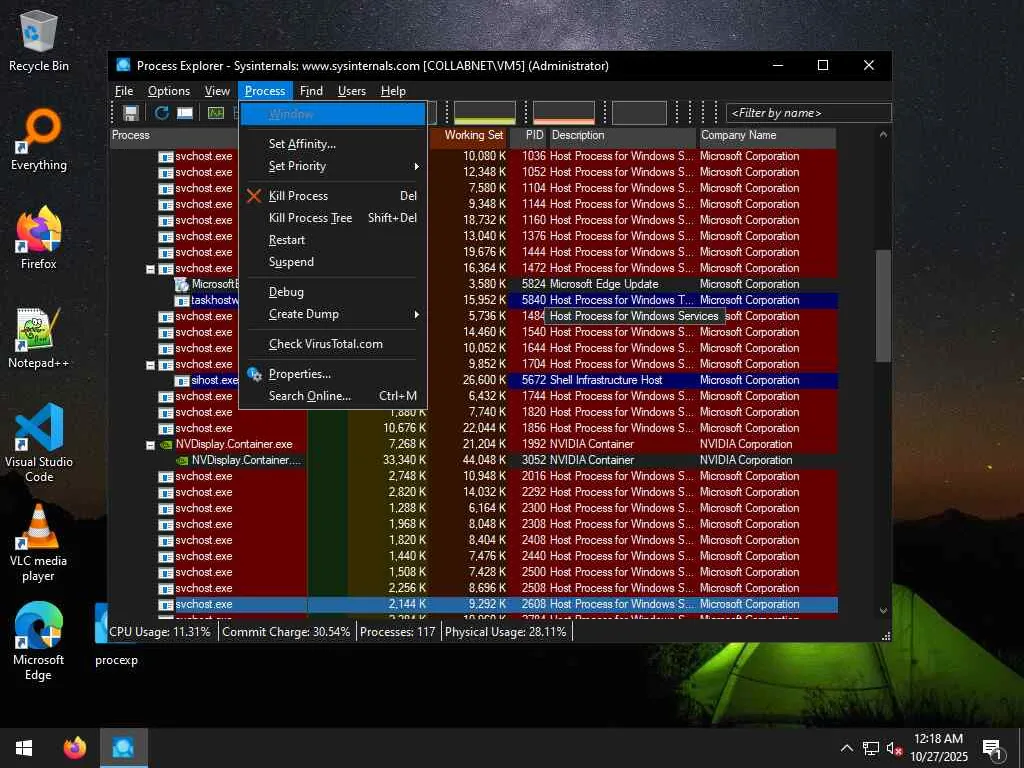Viewport: 1024px width, 768px height.
Task: Click the sihost.exe process icon
Action: tap(182, 380)
